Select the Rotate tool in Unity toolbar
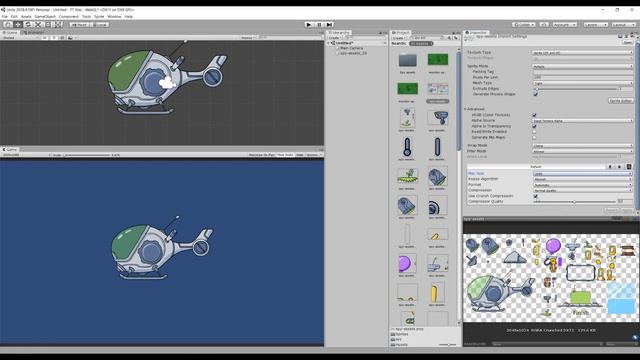Screen dimensions: 640x360 [28, 24]
